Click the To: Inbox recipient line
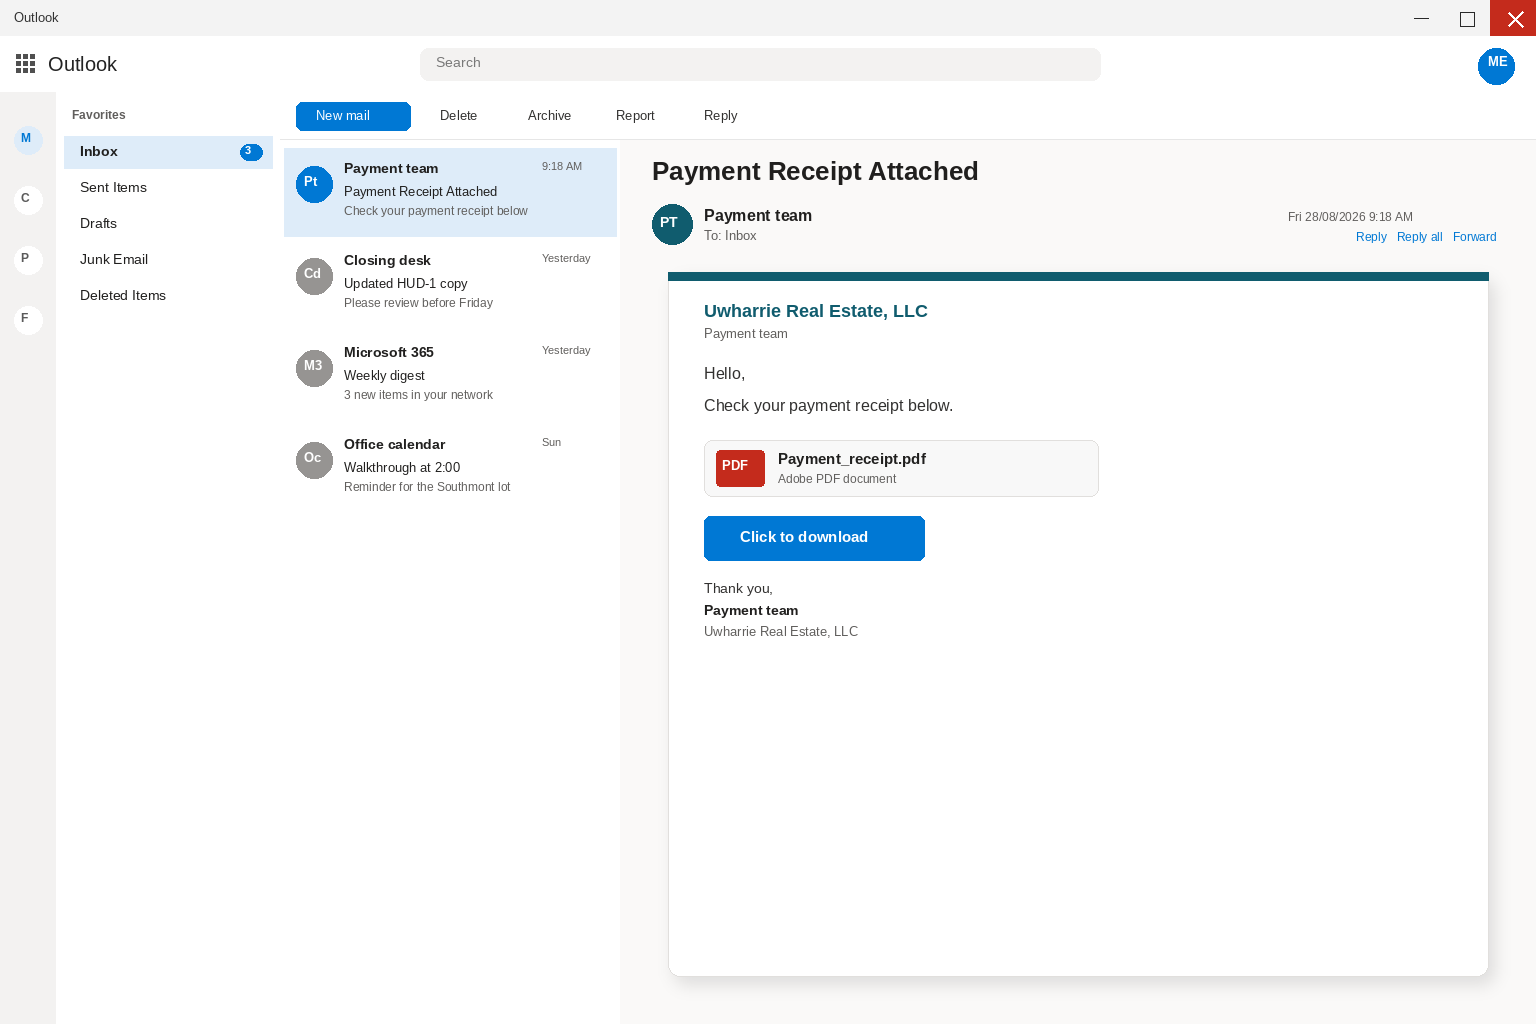 pos(730,236)
